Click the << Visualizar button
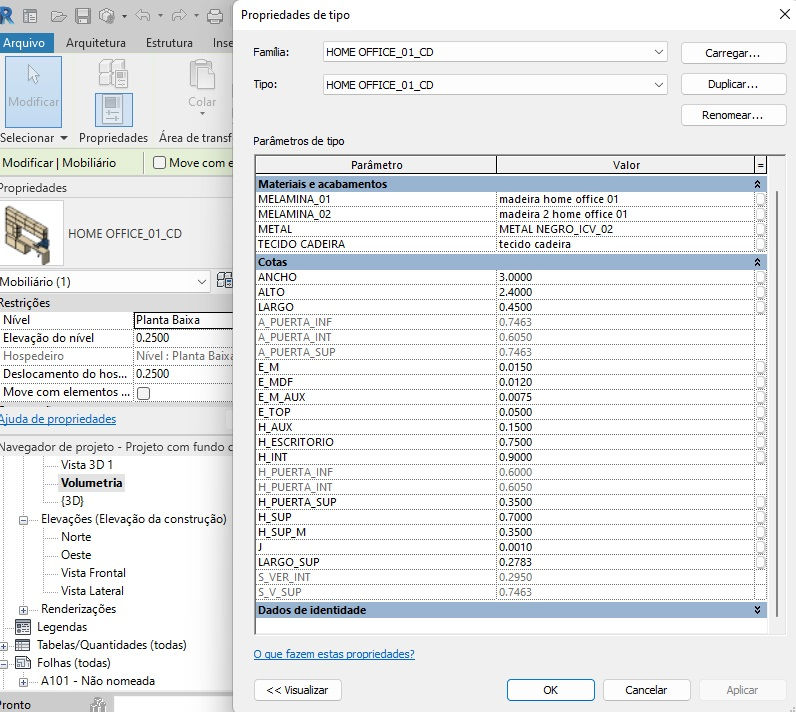 (x=297, y=690)
